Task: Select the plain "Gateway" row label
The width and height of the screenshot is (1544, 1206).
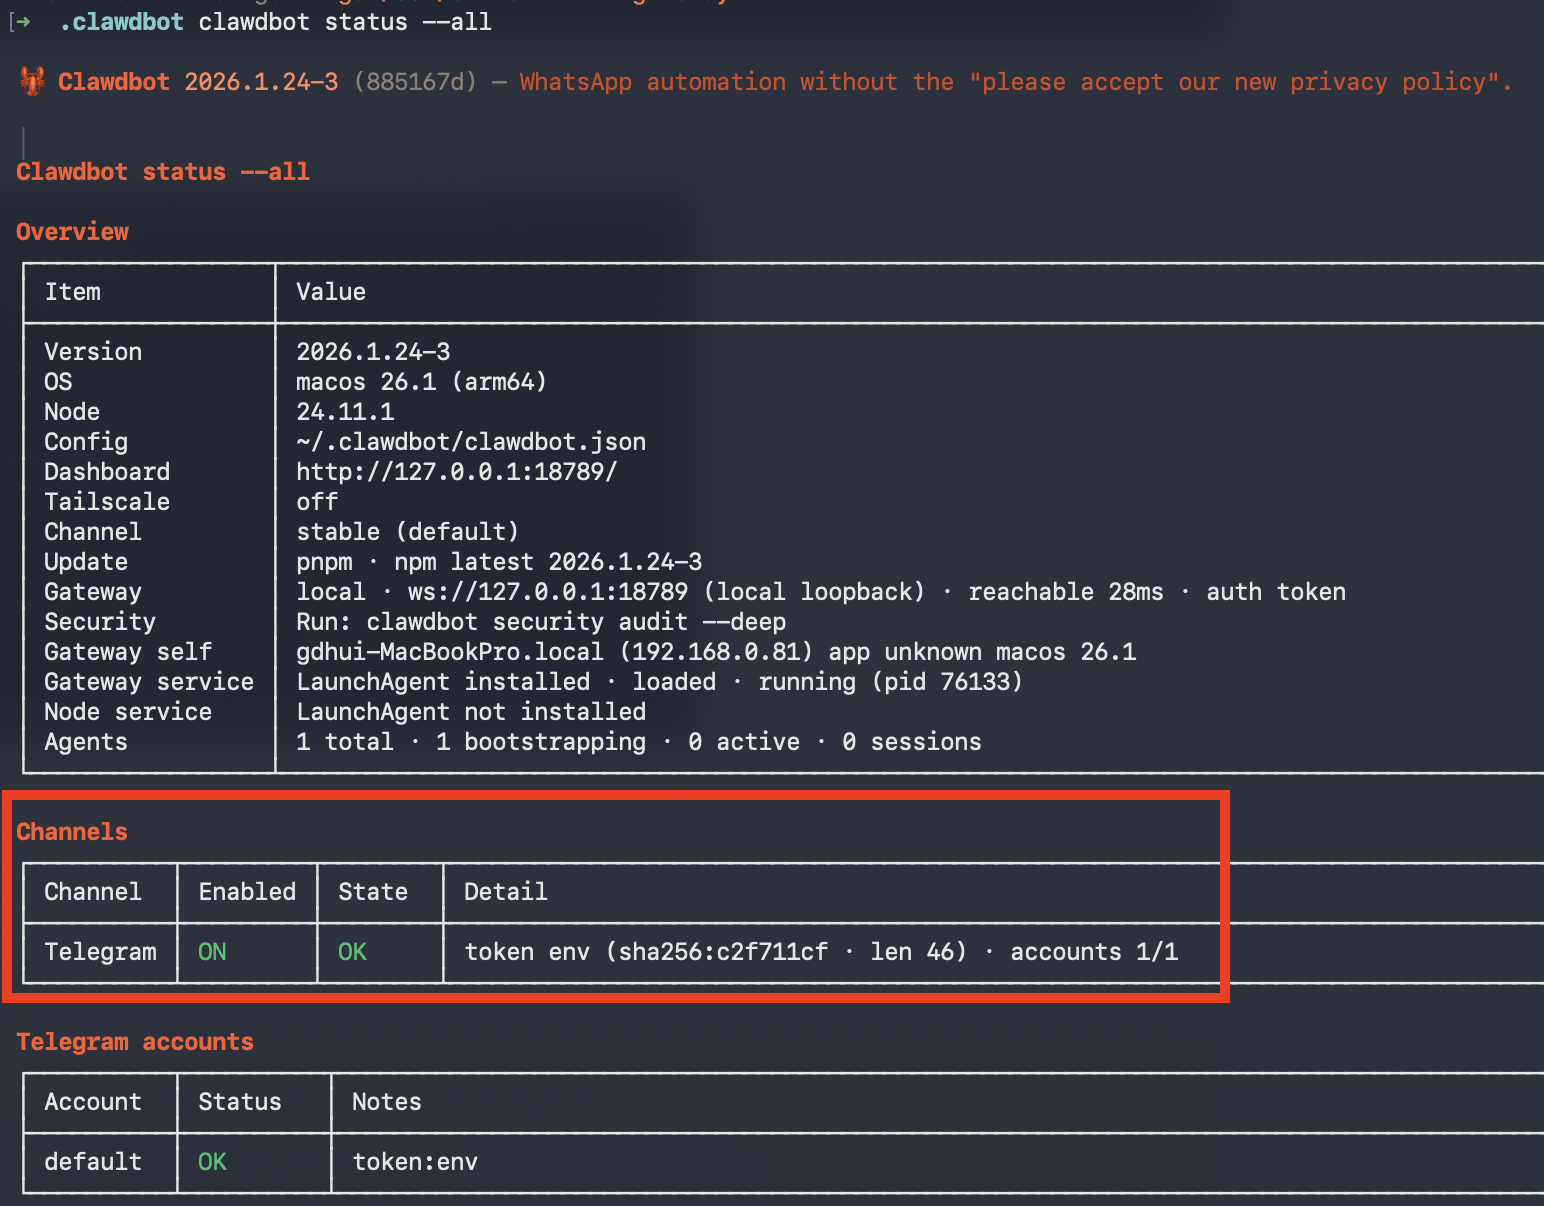Action: coord(93,592)
